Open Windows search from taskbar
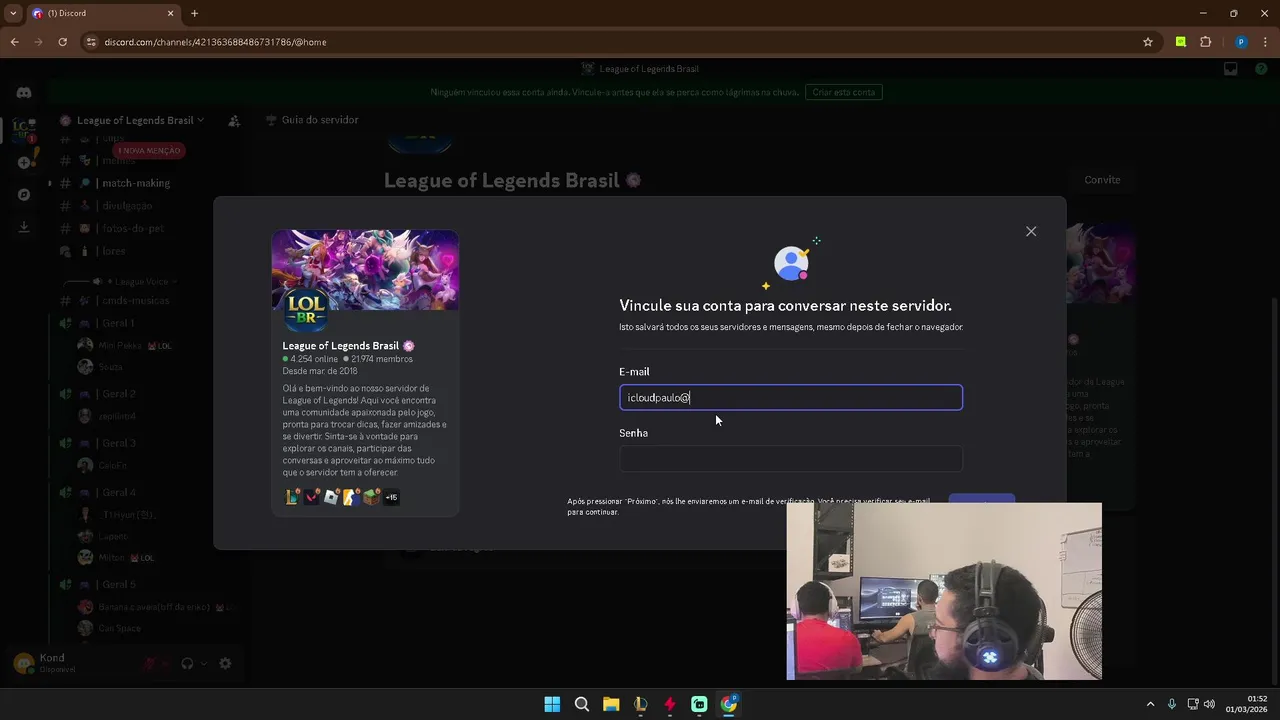Image resolution: width=1280 pixels, height=720 pixels. tap(582, 704)
